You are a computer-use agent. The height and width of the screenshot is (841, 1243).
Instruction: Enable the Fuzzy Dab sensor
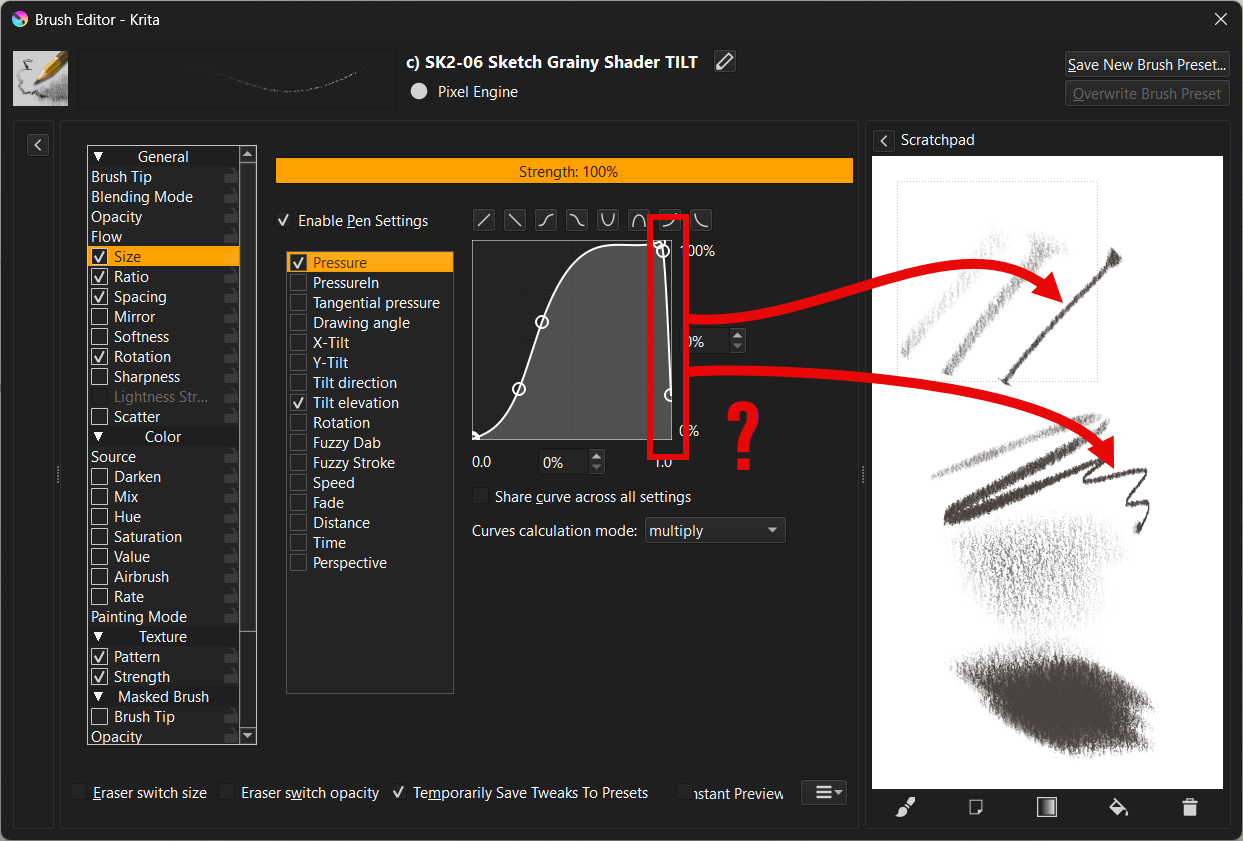tap(298, 443)
